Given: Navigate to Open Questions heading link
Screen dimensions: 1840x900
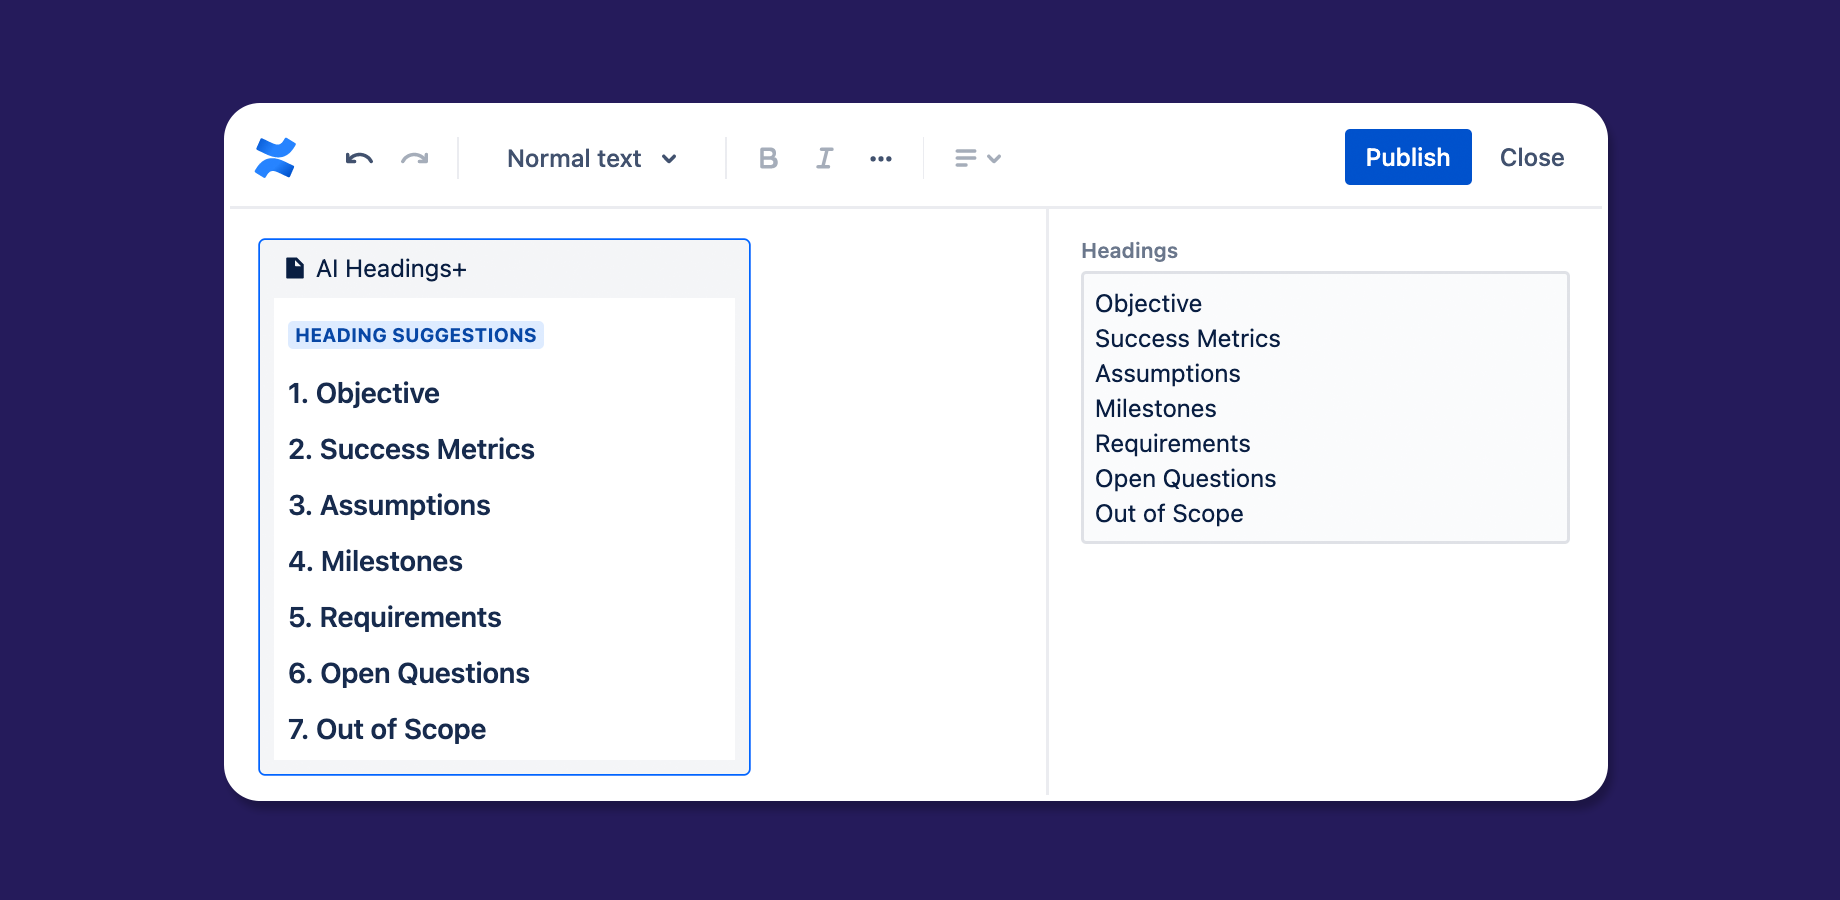Looking at the screenshot, I should tap(1185, 479).
